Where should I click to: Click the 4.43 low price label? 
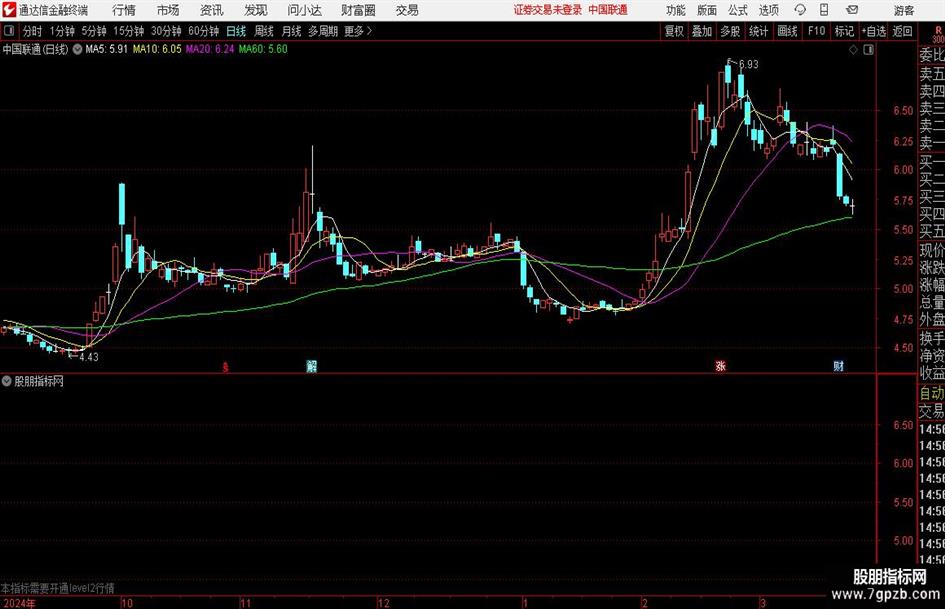pos(89,357)
